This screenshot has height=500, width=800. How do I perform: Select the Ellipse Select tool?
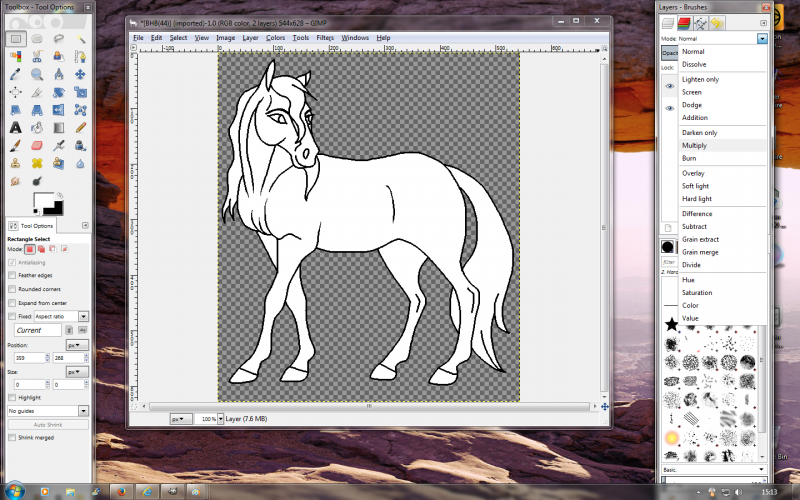tap(37, 39)
